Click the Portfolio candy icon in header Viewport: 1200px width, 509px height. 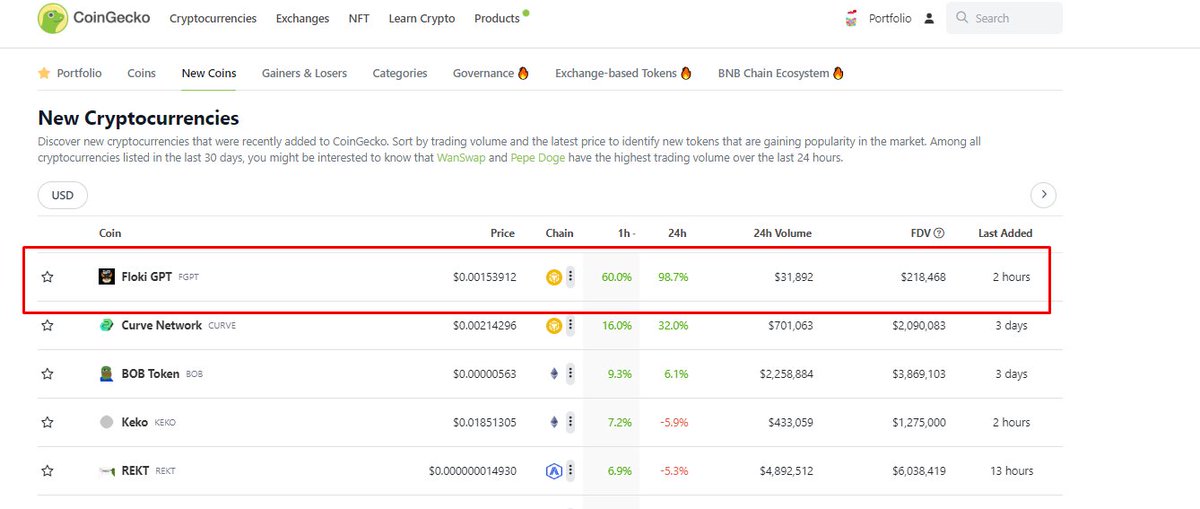click(x=852, y=18)
